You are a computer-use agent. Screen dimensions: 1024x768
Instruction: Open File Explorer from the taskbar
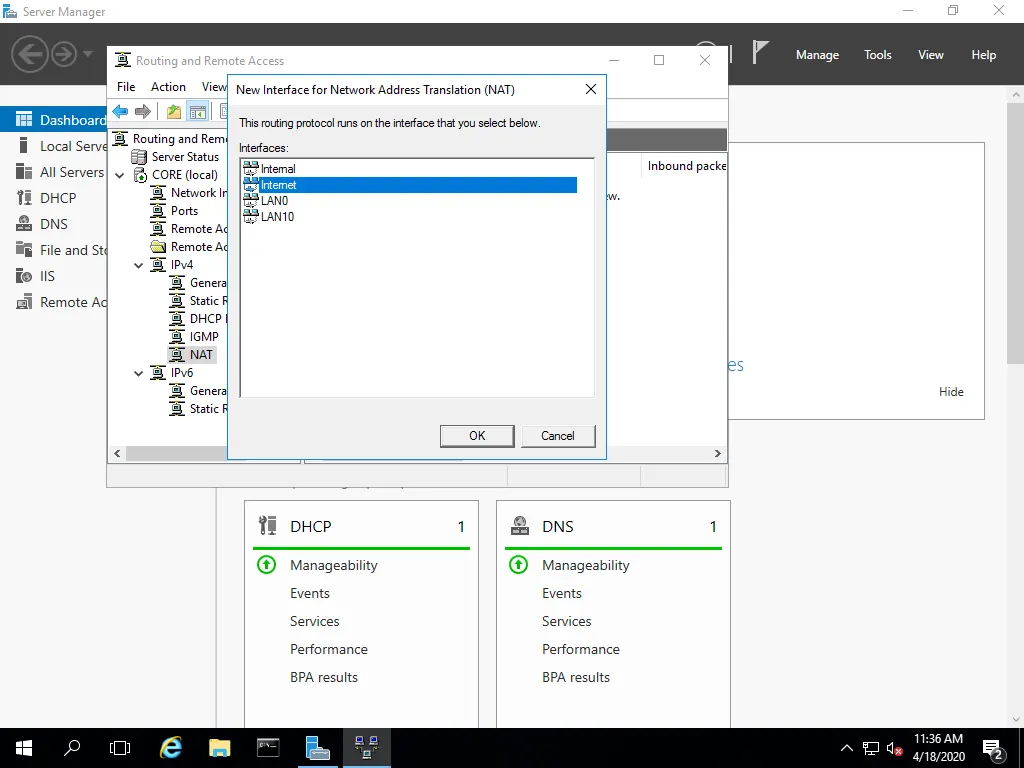[219, 747]
